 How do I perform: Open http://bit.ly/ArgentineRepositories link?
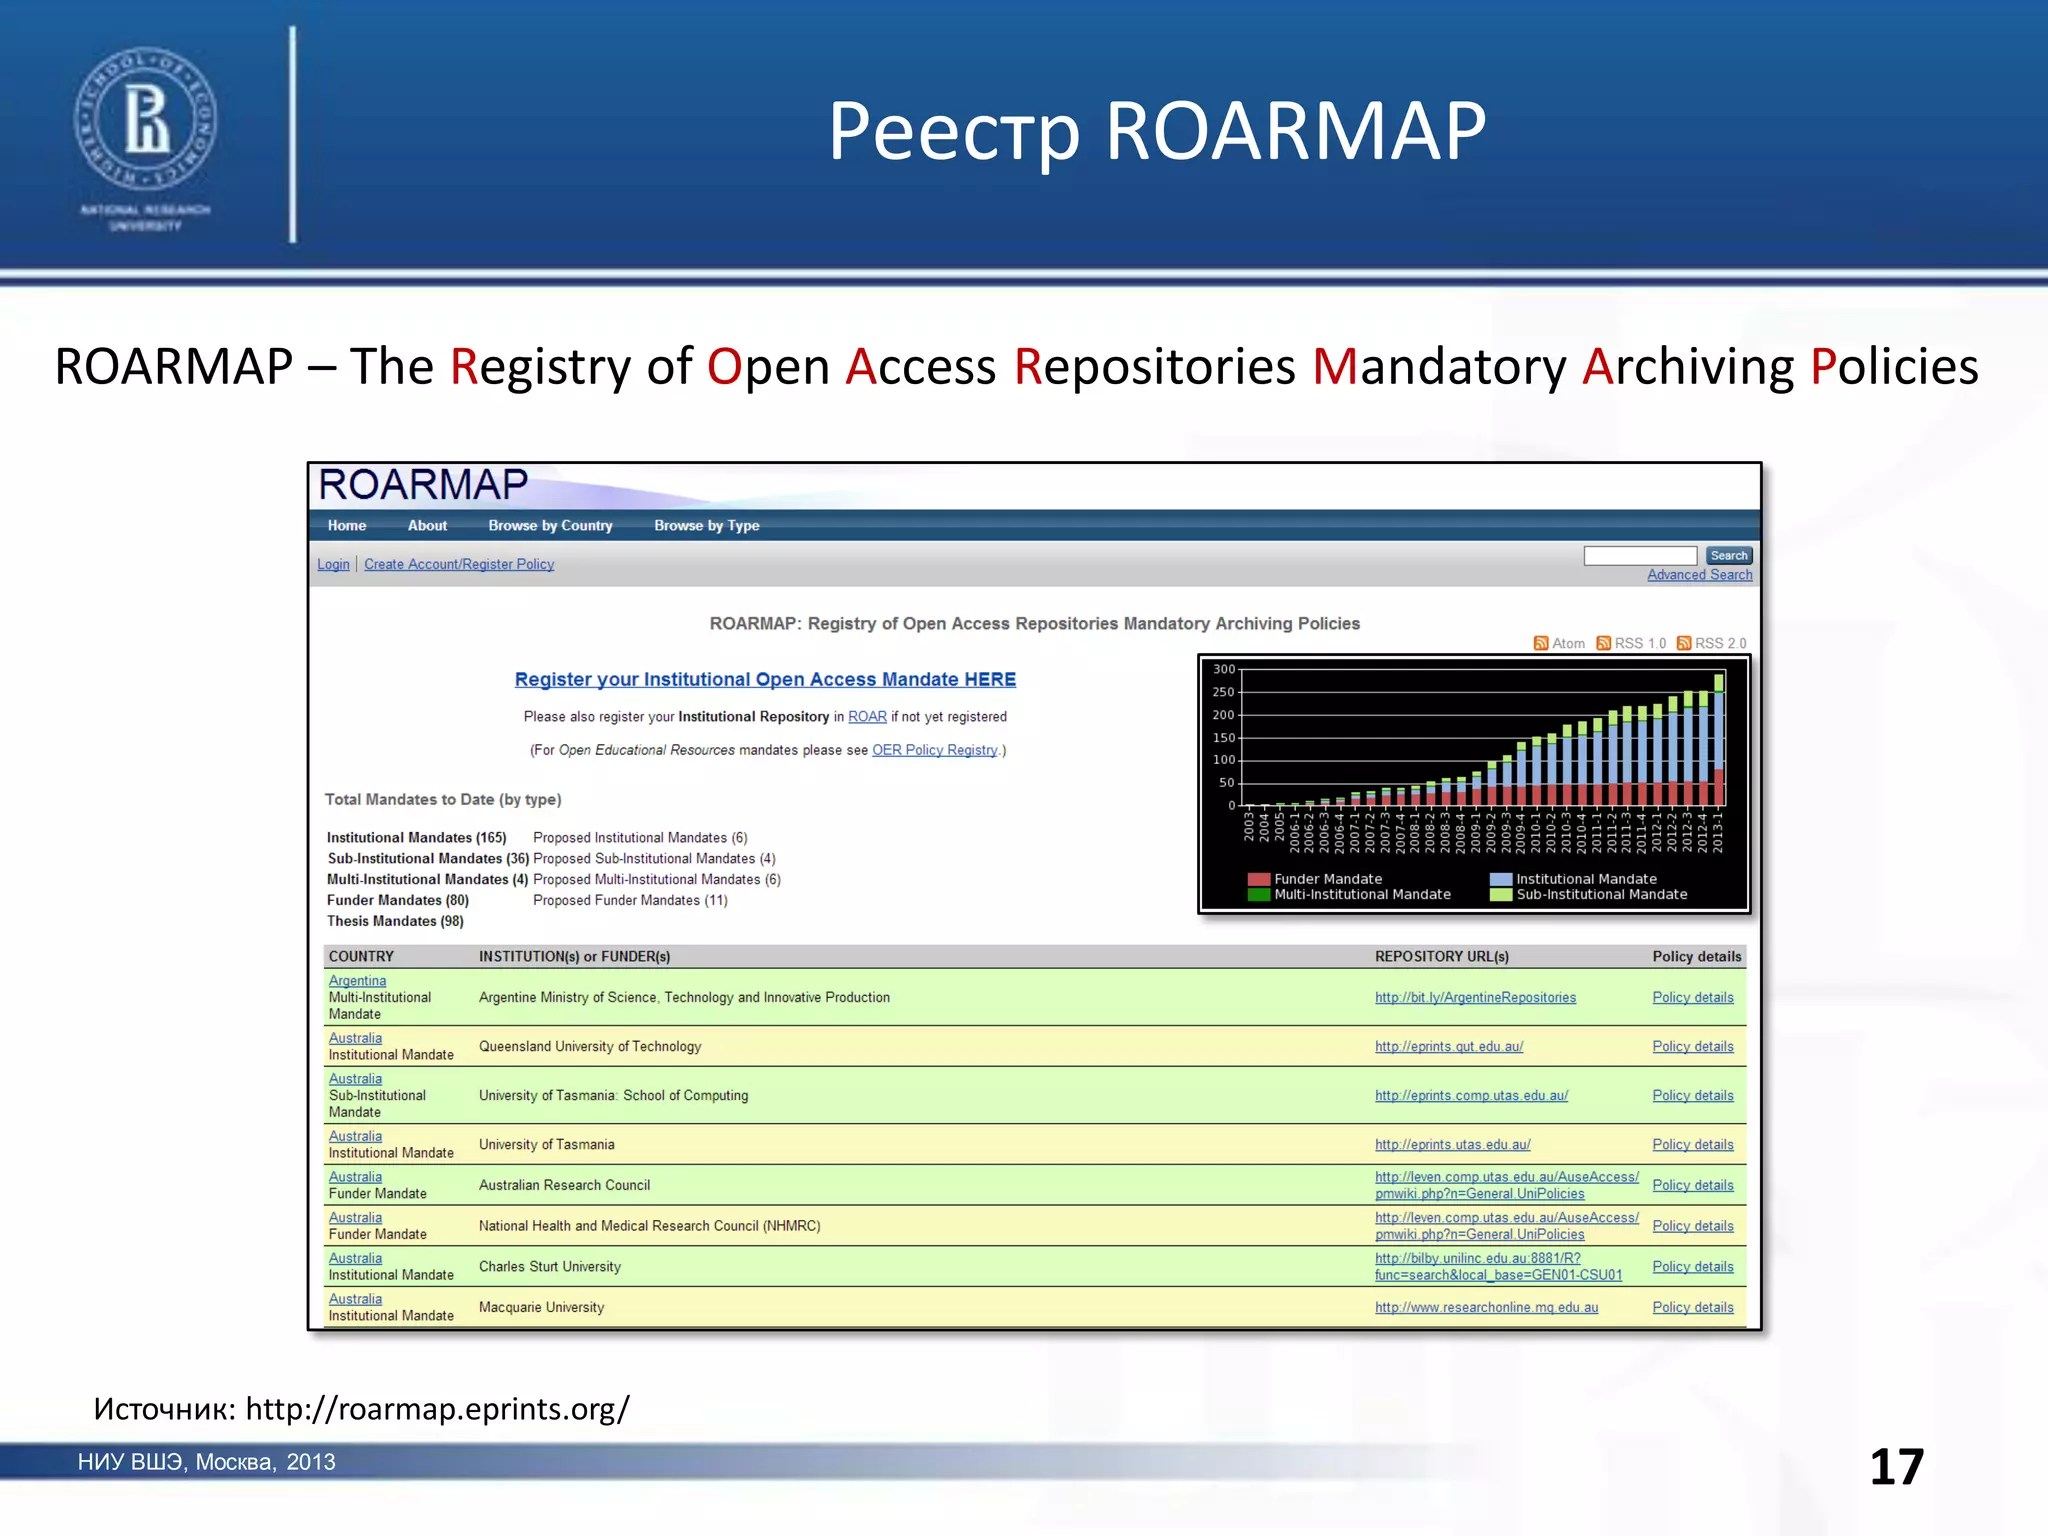pyautogui.click(x=1475, y=998)
